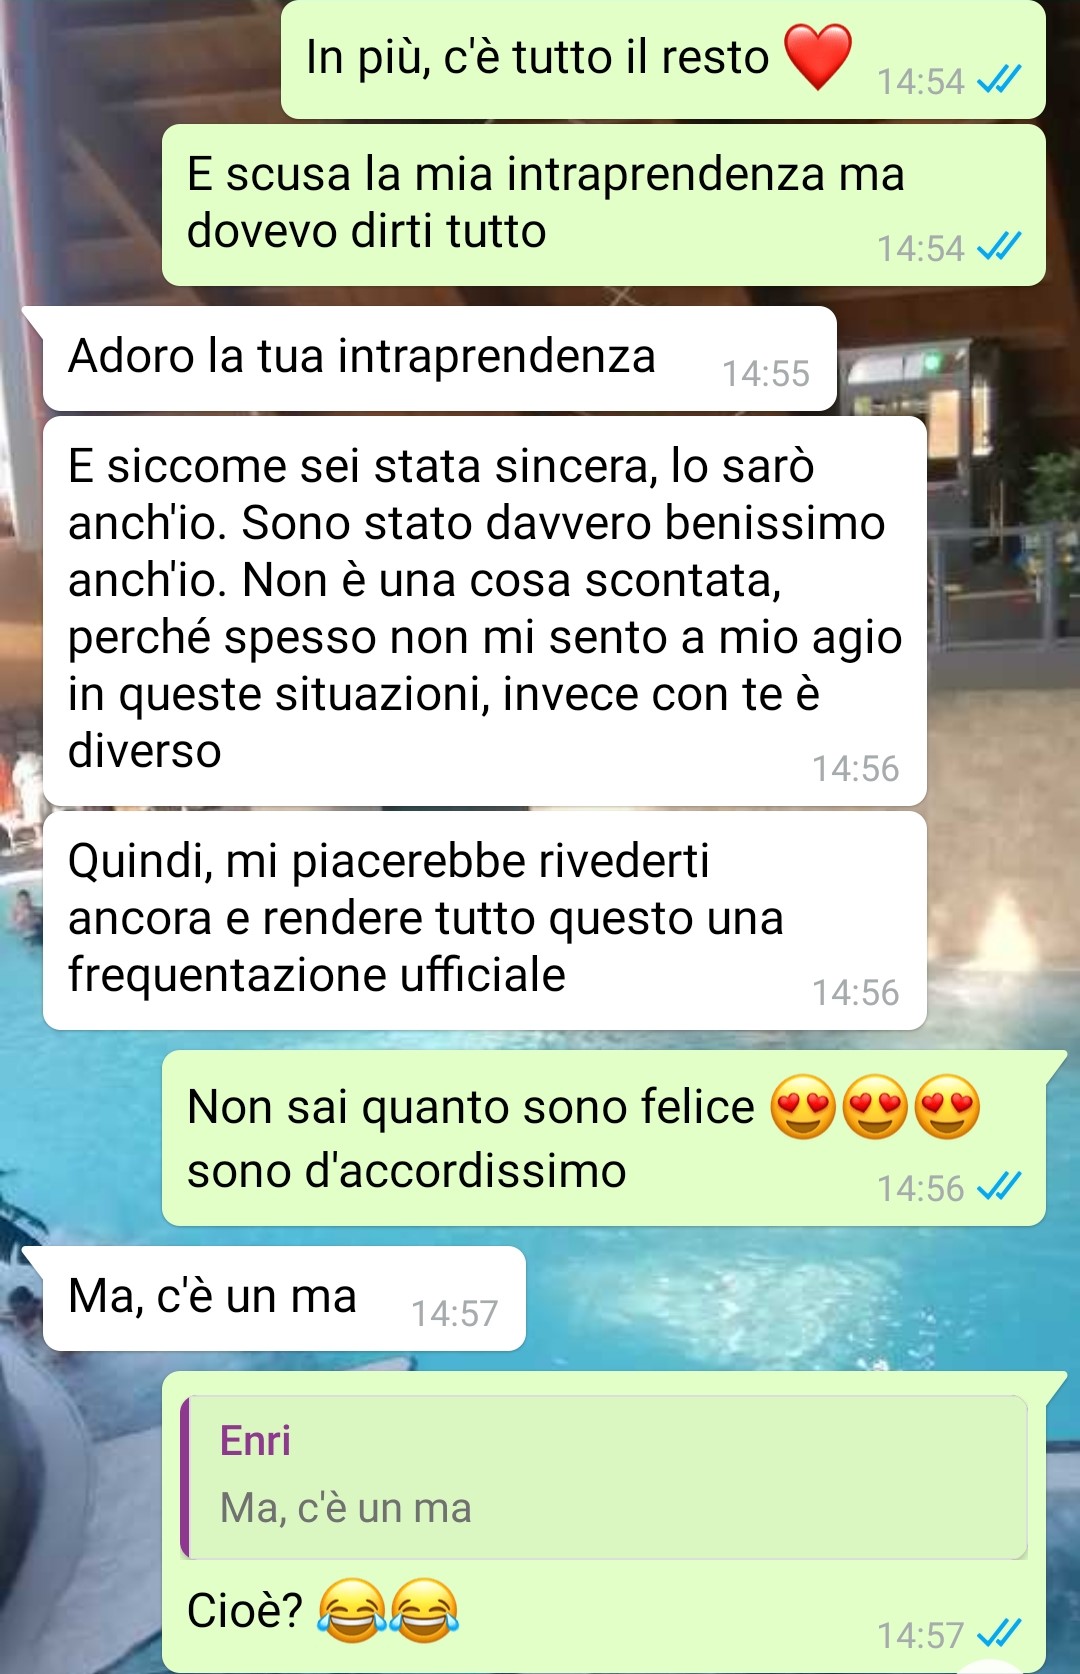Tap 'E scusa la mia intraprendenza' bubble
Viewport: 1080px width, 1674px height.
click(604, 205)
